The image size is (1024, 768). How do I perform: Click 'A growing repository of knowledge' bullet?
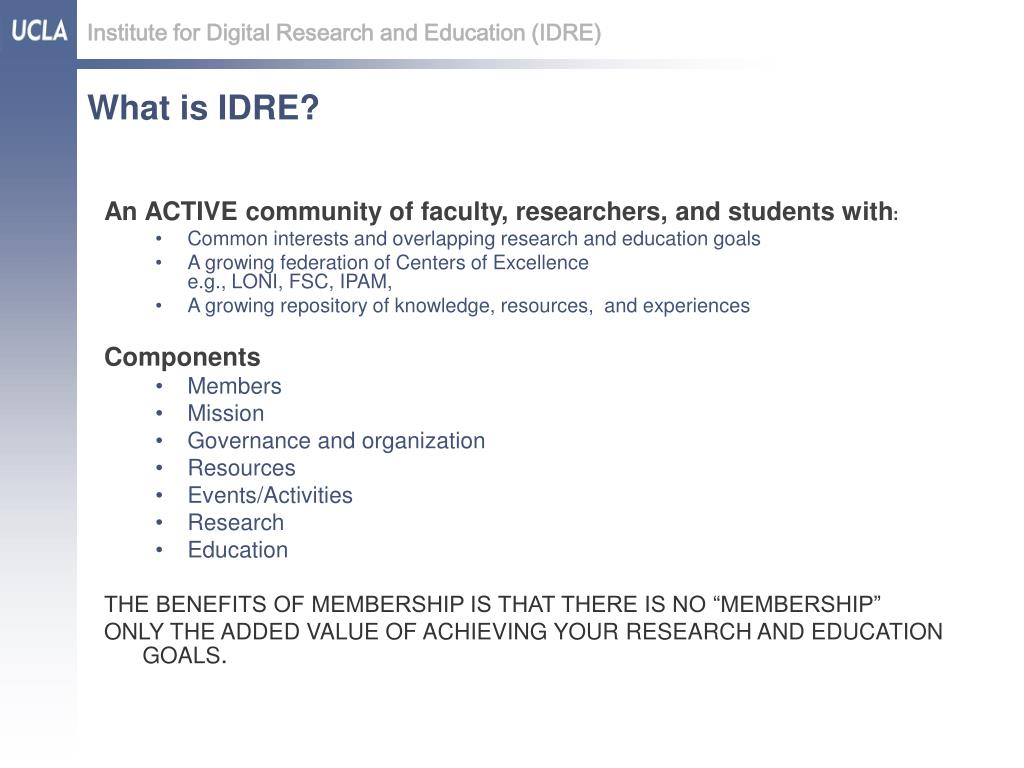468,306
